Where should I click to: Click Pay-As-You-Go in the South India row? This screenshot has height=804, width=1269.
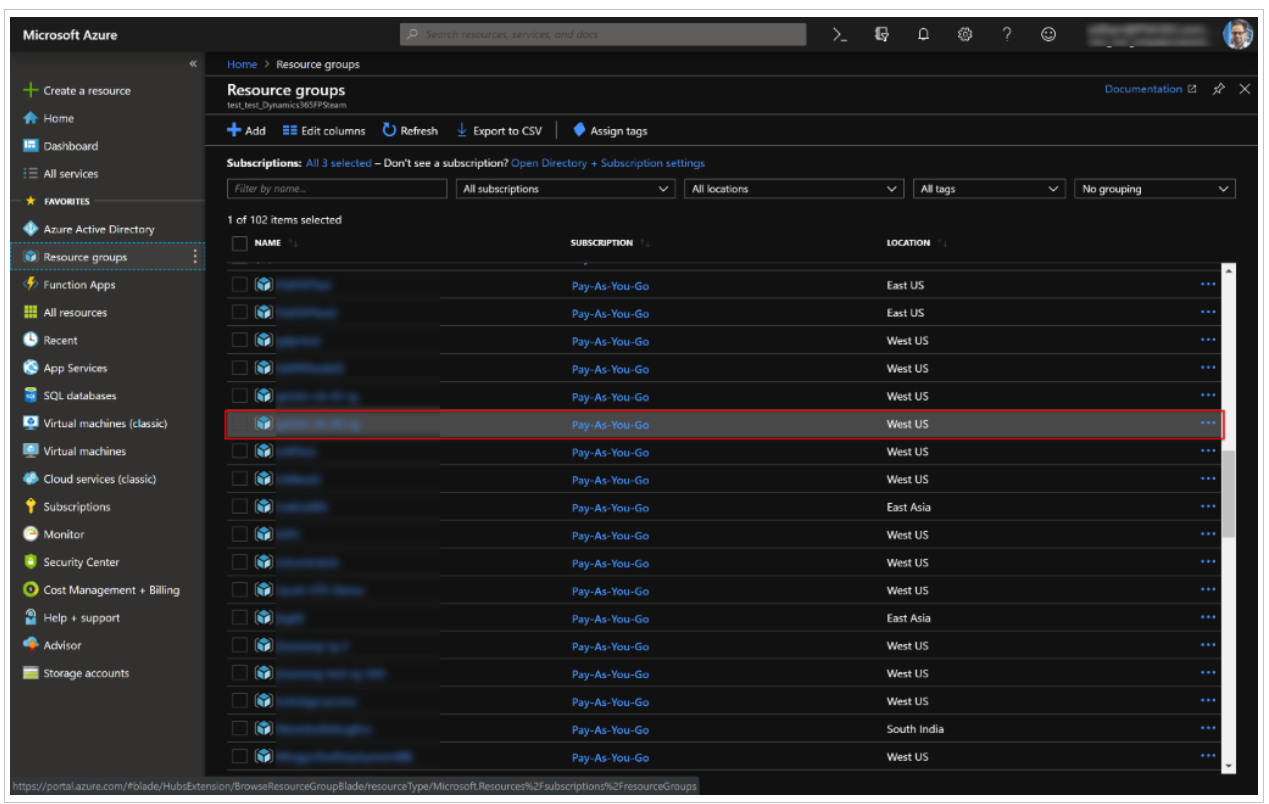610,729
